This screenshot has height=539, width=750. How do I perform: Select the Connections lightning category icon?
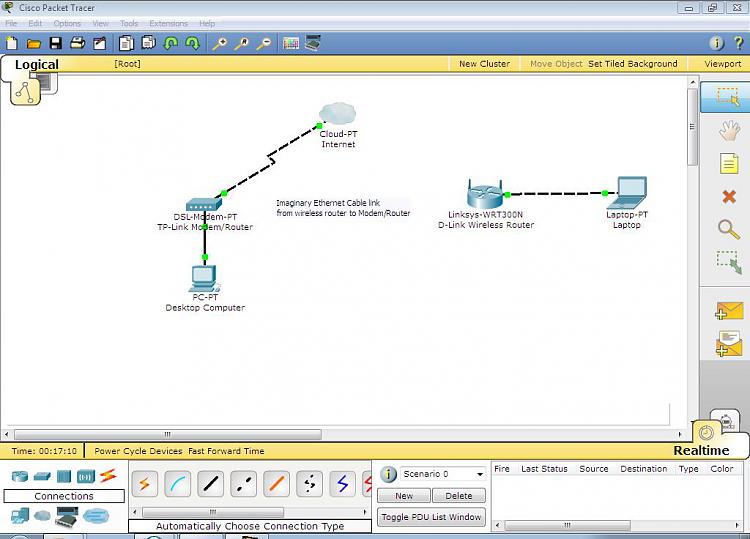coord(108,475)
